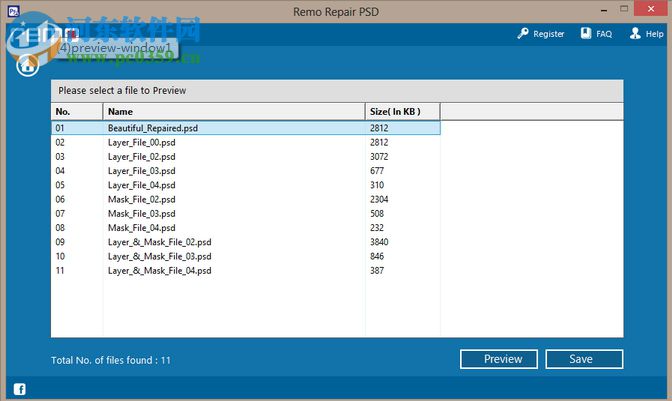
Task: Click size value 232
Action: [377, 227]
